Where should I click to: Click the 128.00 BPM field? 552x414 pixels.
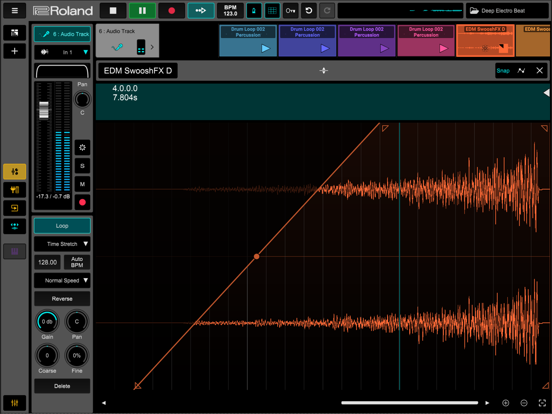click(x=48, y=262)
